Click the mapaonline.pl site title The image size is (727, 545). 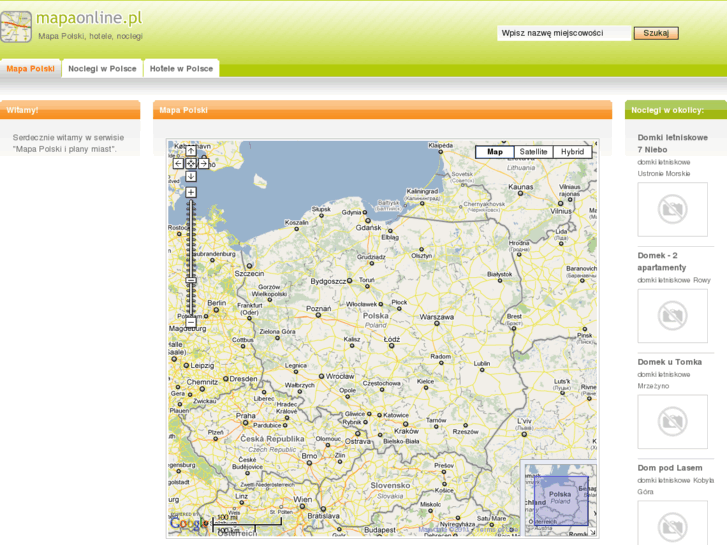pyautogui.click(x=89, y=18)
